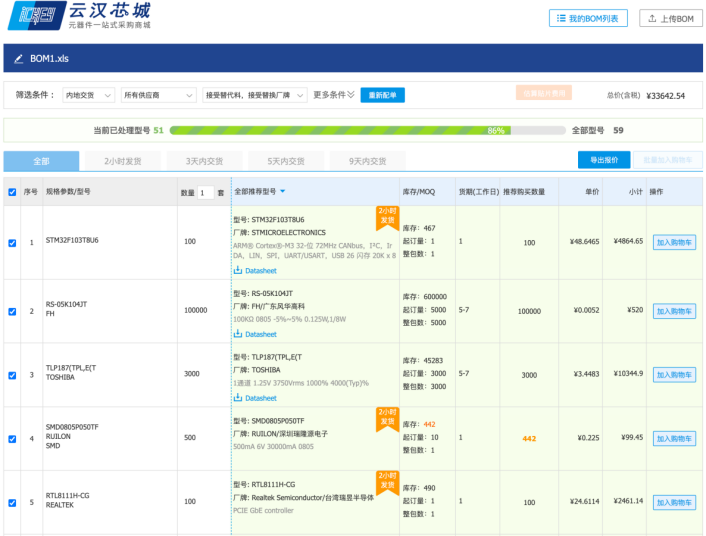Open the 所有供应商 supplier dropdown
The width and height of the screenshot is (706, 536).
coord(157,95)
